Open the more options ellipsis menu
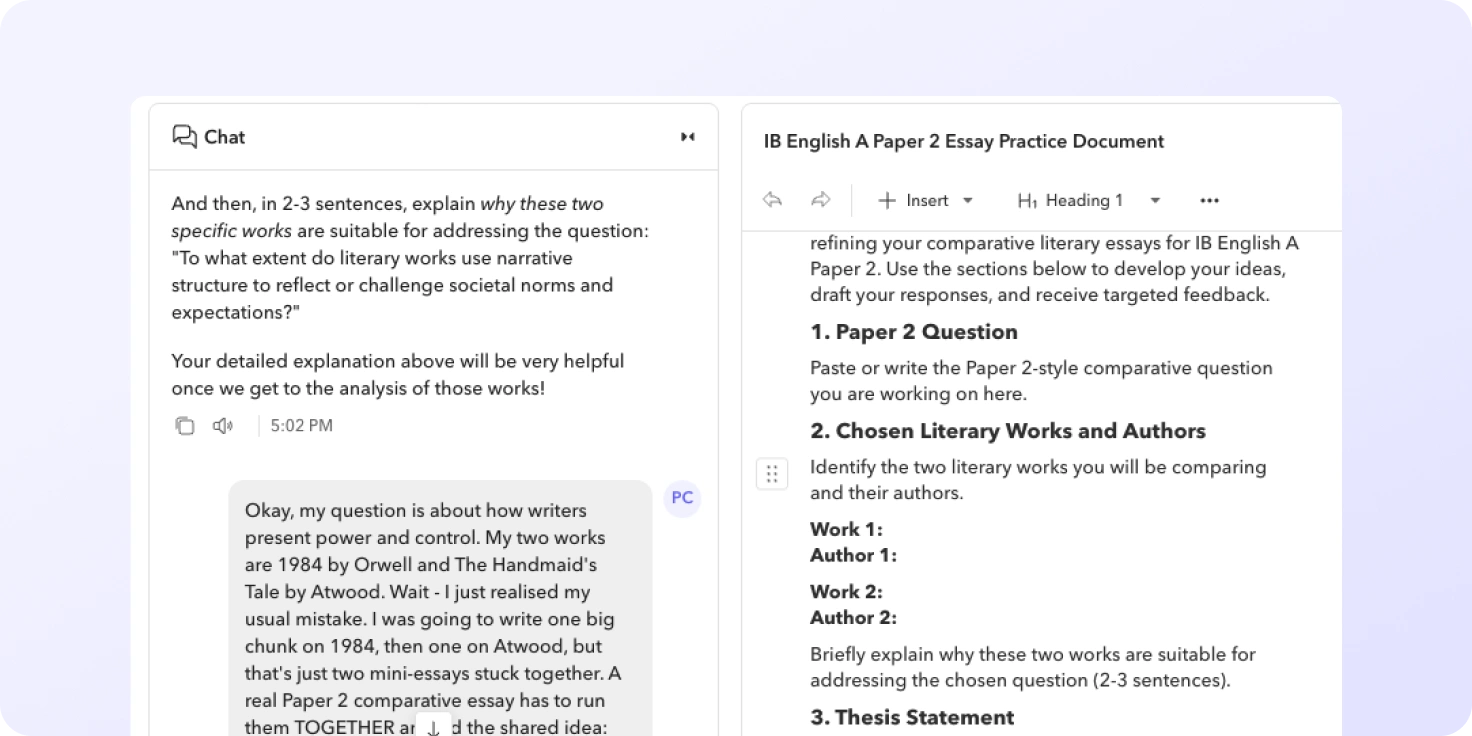Image resolution: width=1472 pixels, height=736 pixels. (1210, 200)
